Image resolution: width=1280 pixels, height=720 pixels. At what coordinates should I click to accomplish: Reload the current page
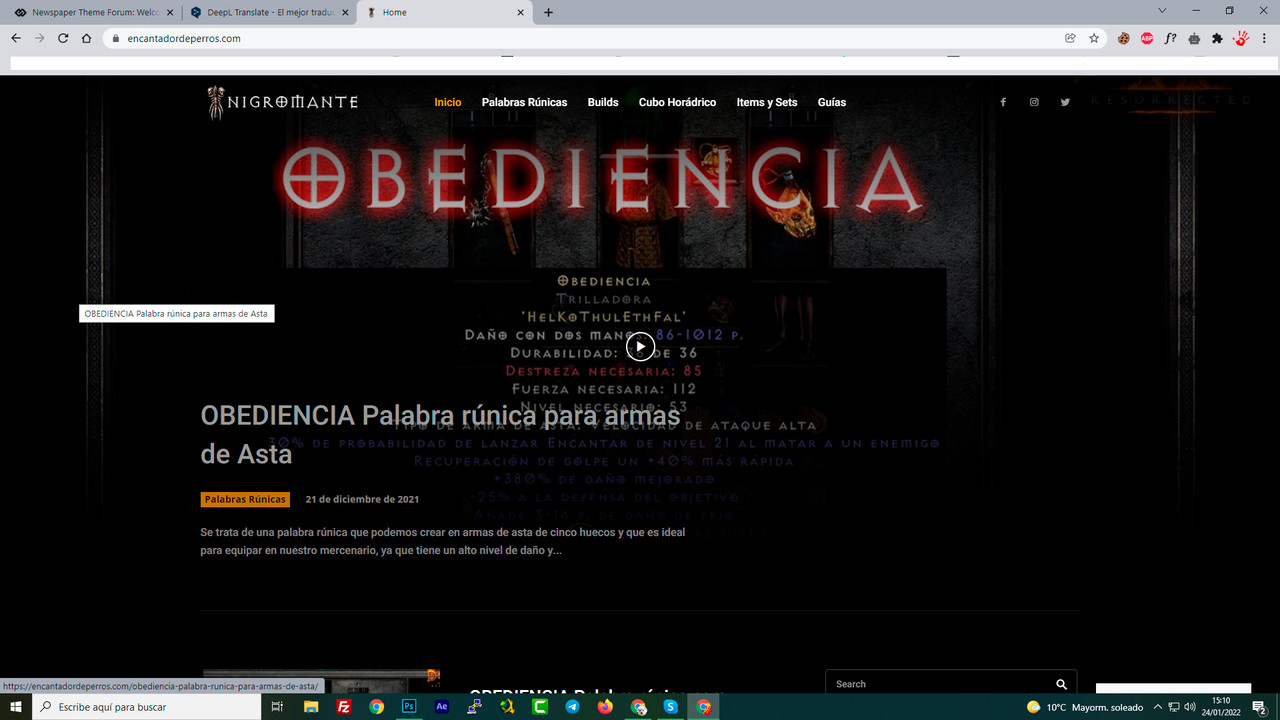coord(63,38)
